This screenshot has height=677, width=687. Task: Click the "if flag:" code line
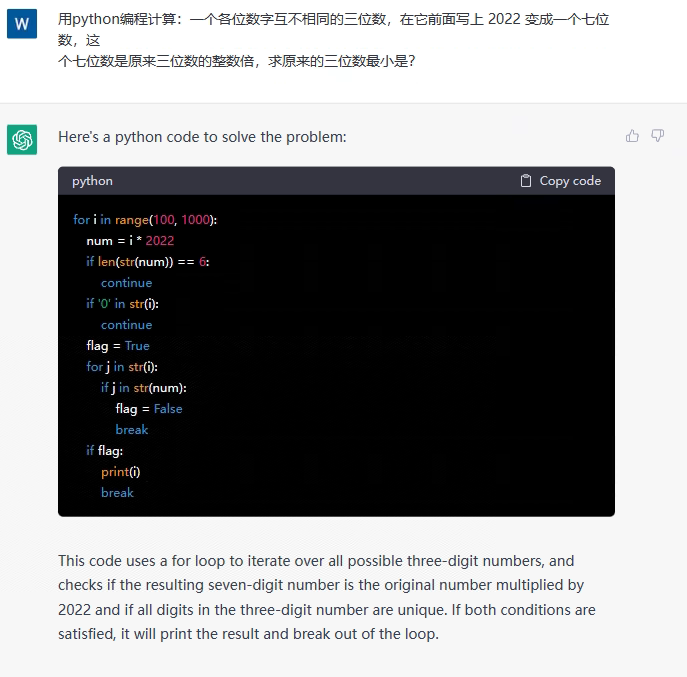point(104,451)
